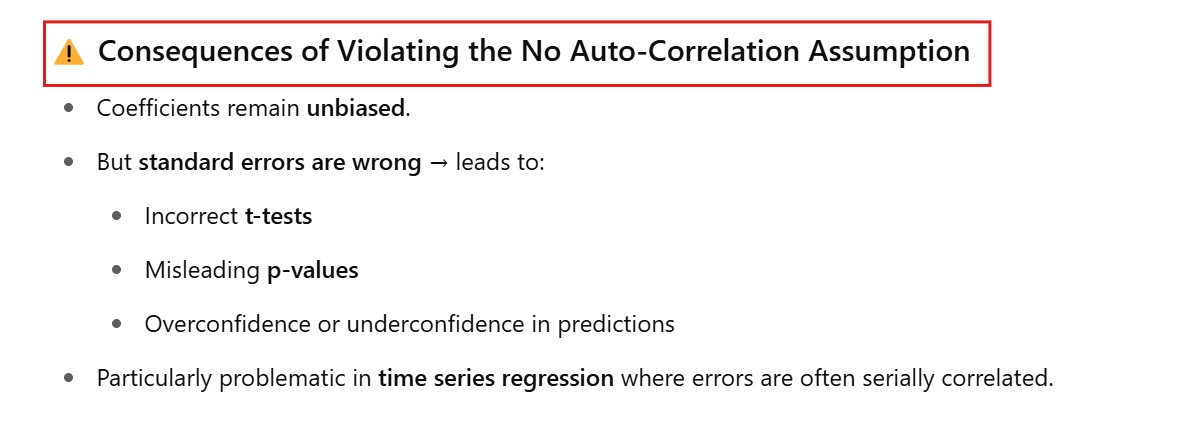Click the right arrow symbol before 'leads to'
Viewport: 1204px width, 438px height.
click(x=438, y=162)
